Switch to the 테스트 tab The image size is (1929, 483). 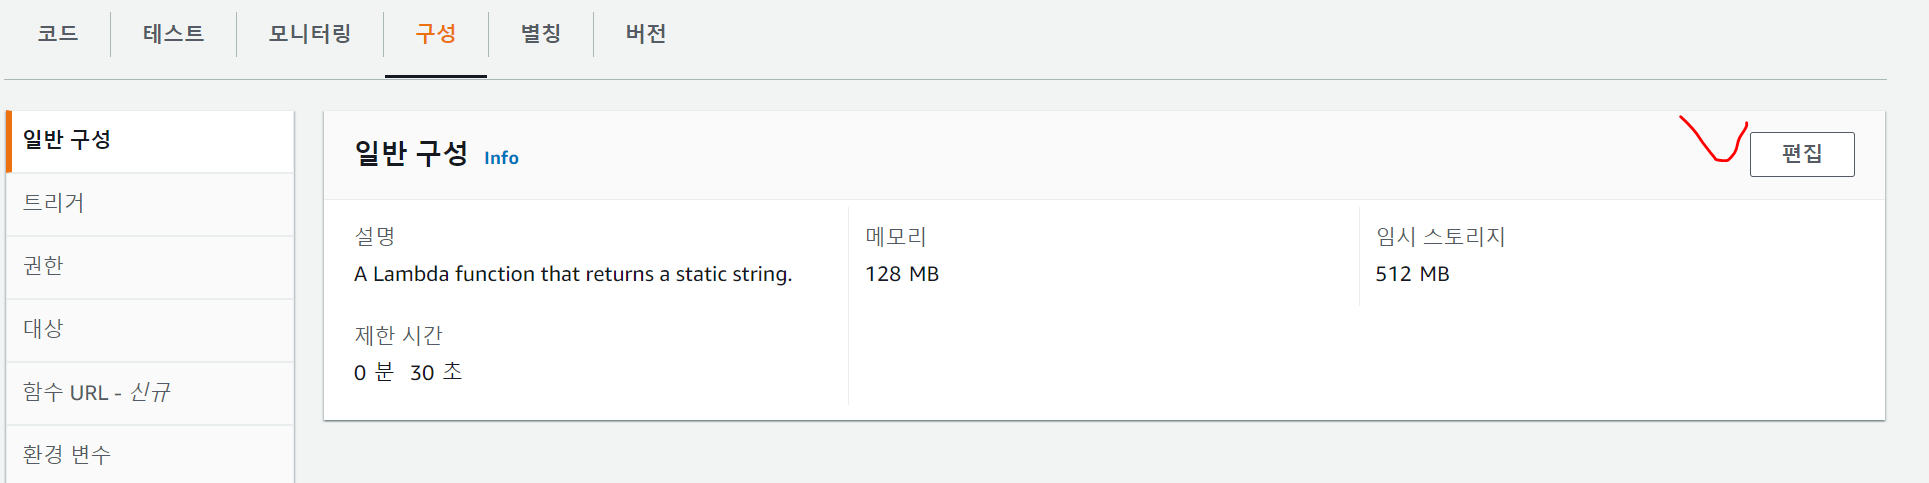[x=173, y=34]
